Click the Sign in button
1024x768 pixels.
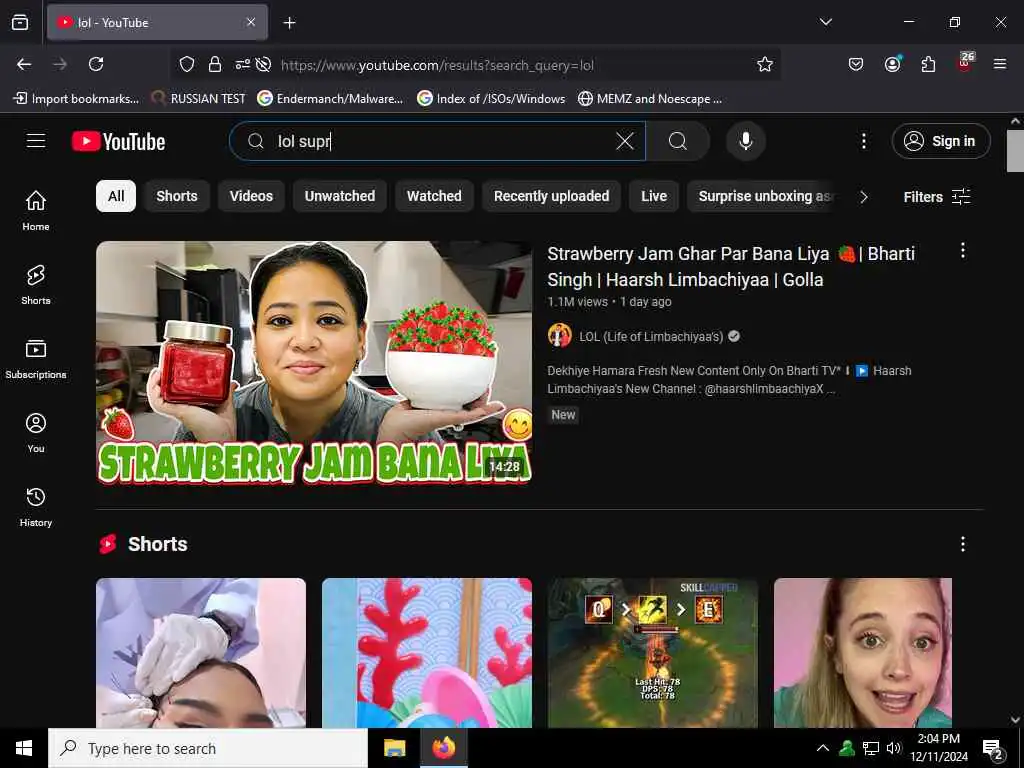pos(940,141)
